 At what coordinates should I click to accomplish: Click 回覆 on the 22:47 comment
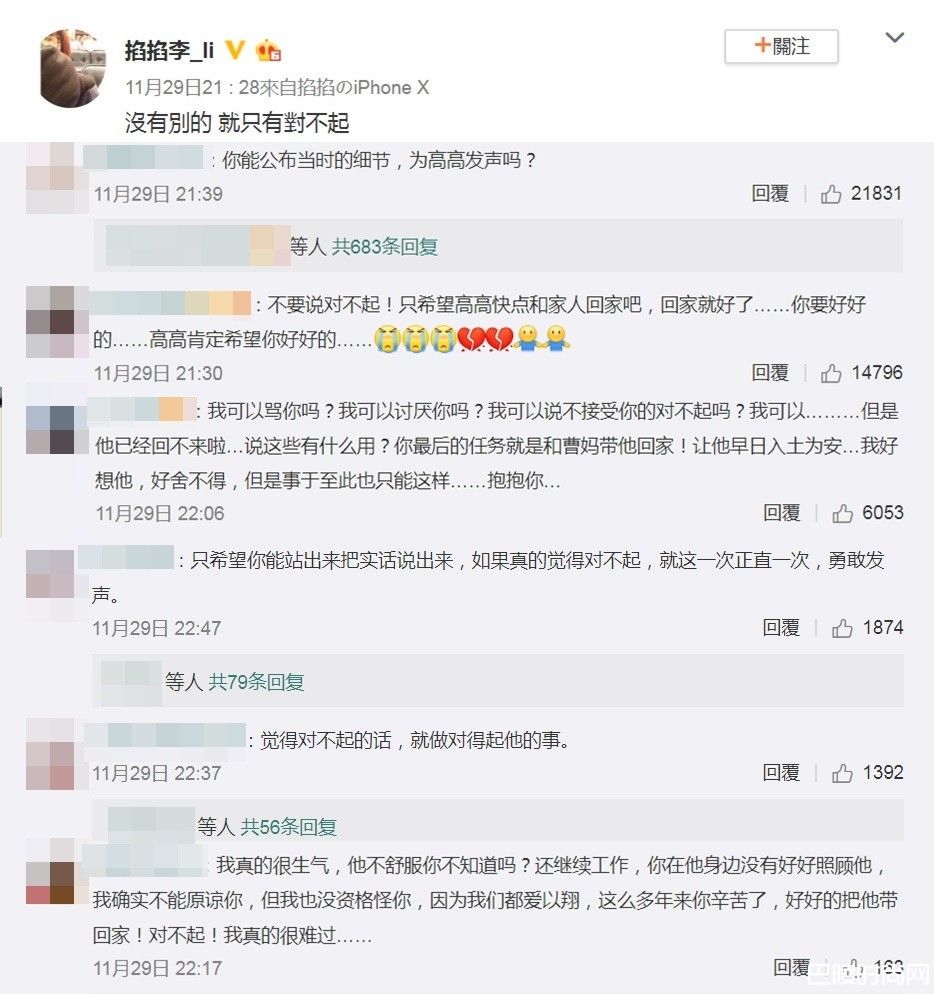pos(781,628)
